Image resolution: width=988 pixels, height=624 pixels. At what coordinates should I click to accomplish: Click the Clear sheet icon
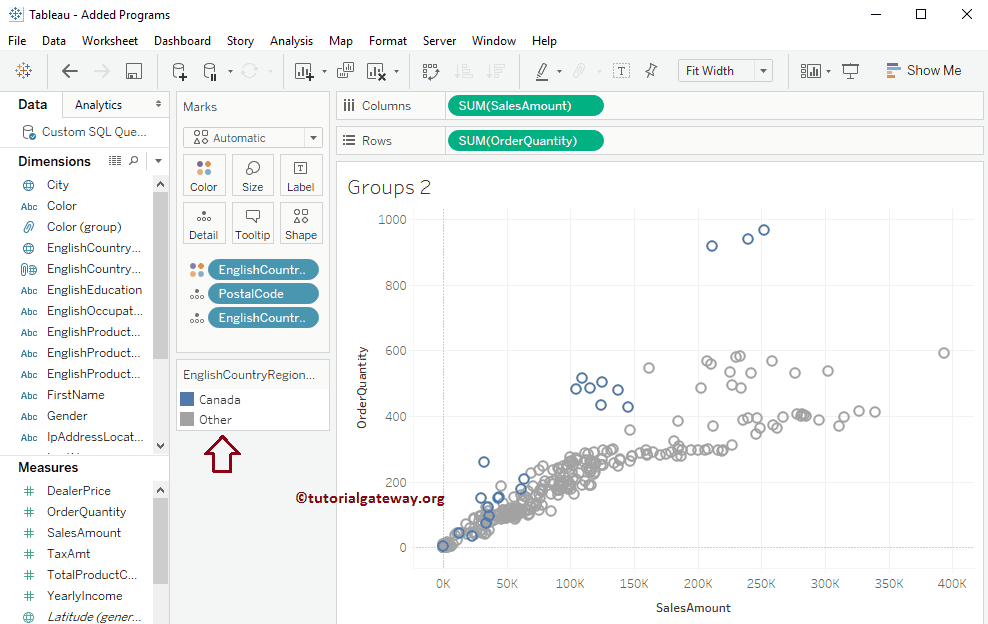376,71
